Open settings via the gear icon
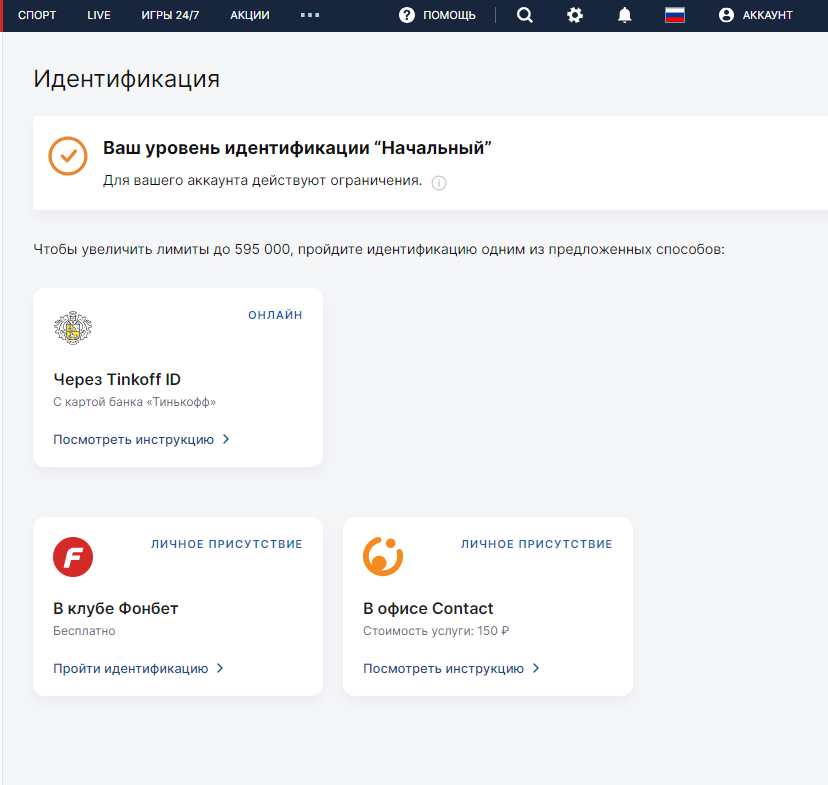The height and width of the screenshot is (785, 828). (x=575, y=15)
